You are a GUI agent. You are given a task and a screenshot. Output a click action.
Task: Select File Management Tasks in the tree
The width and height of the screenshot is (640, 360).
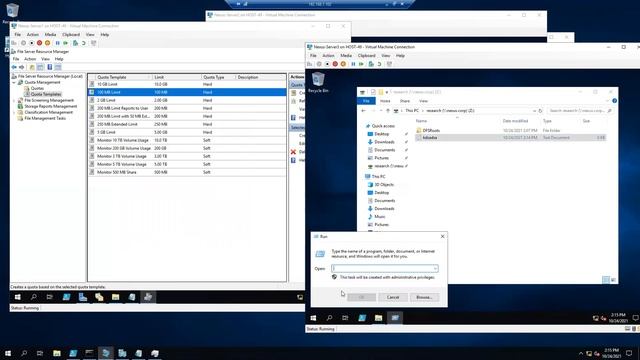[45, 118]
